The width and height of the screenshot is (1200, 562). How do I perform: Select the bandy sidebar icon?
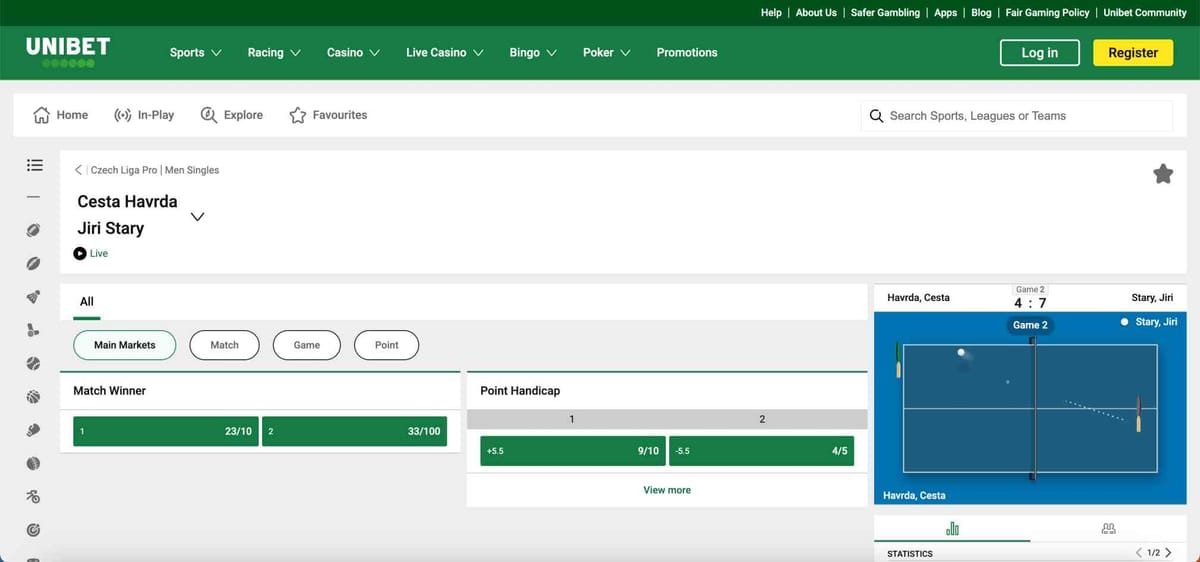coord(34,330)
